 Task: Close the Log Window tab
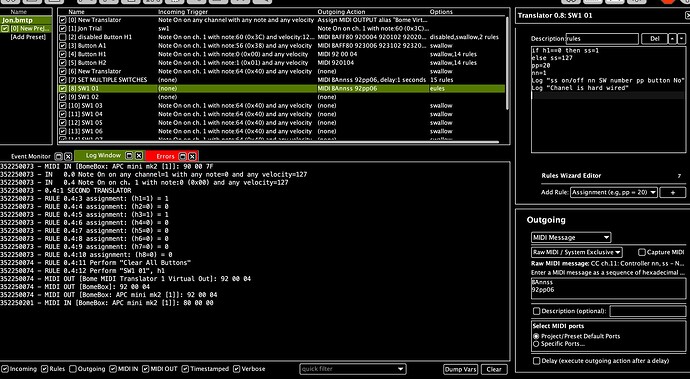click(139, 156)
